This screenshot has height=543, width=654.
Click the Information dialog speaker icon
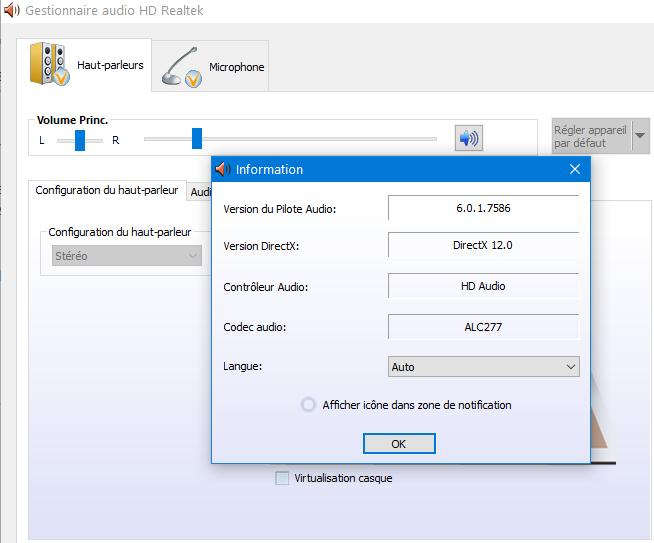(x=223, y=169)
